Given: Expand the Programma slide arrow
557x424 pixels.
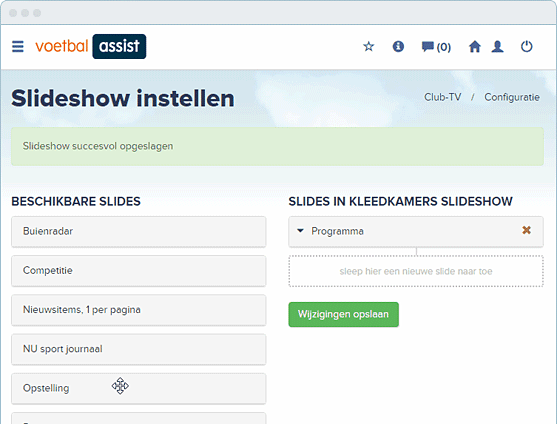Looking at the screenshot, I should (x=300, y=231).
